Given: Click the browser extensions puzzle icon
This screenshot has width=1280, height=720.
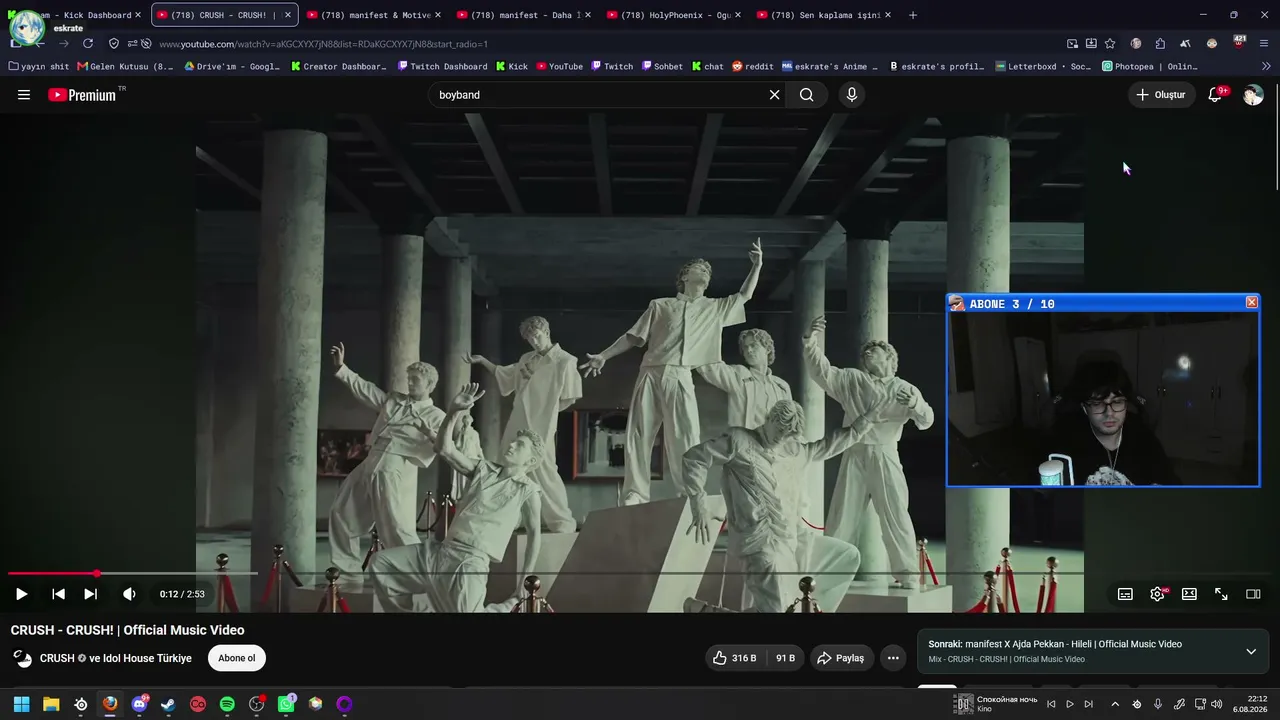Looking at the screenshot, I should 1160,44.
